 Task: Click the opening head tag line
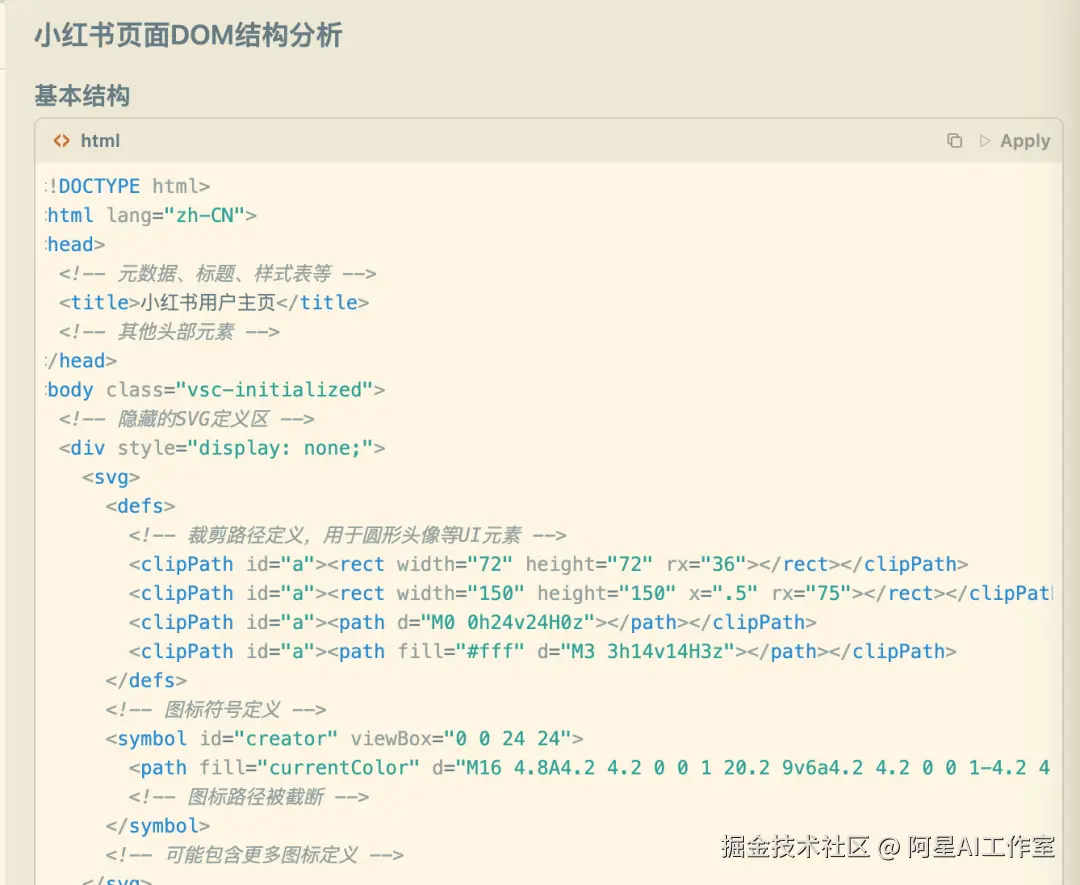point(76,244)
